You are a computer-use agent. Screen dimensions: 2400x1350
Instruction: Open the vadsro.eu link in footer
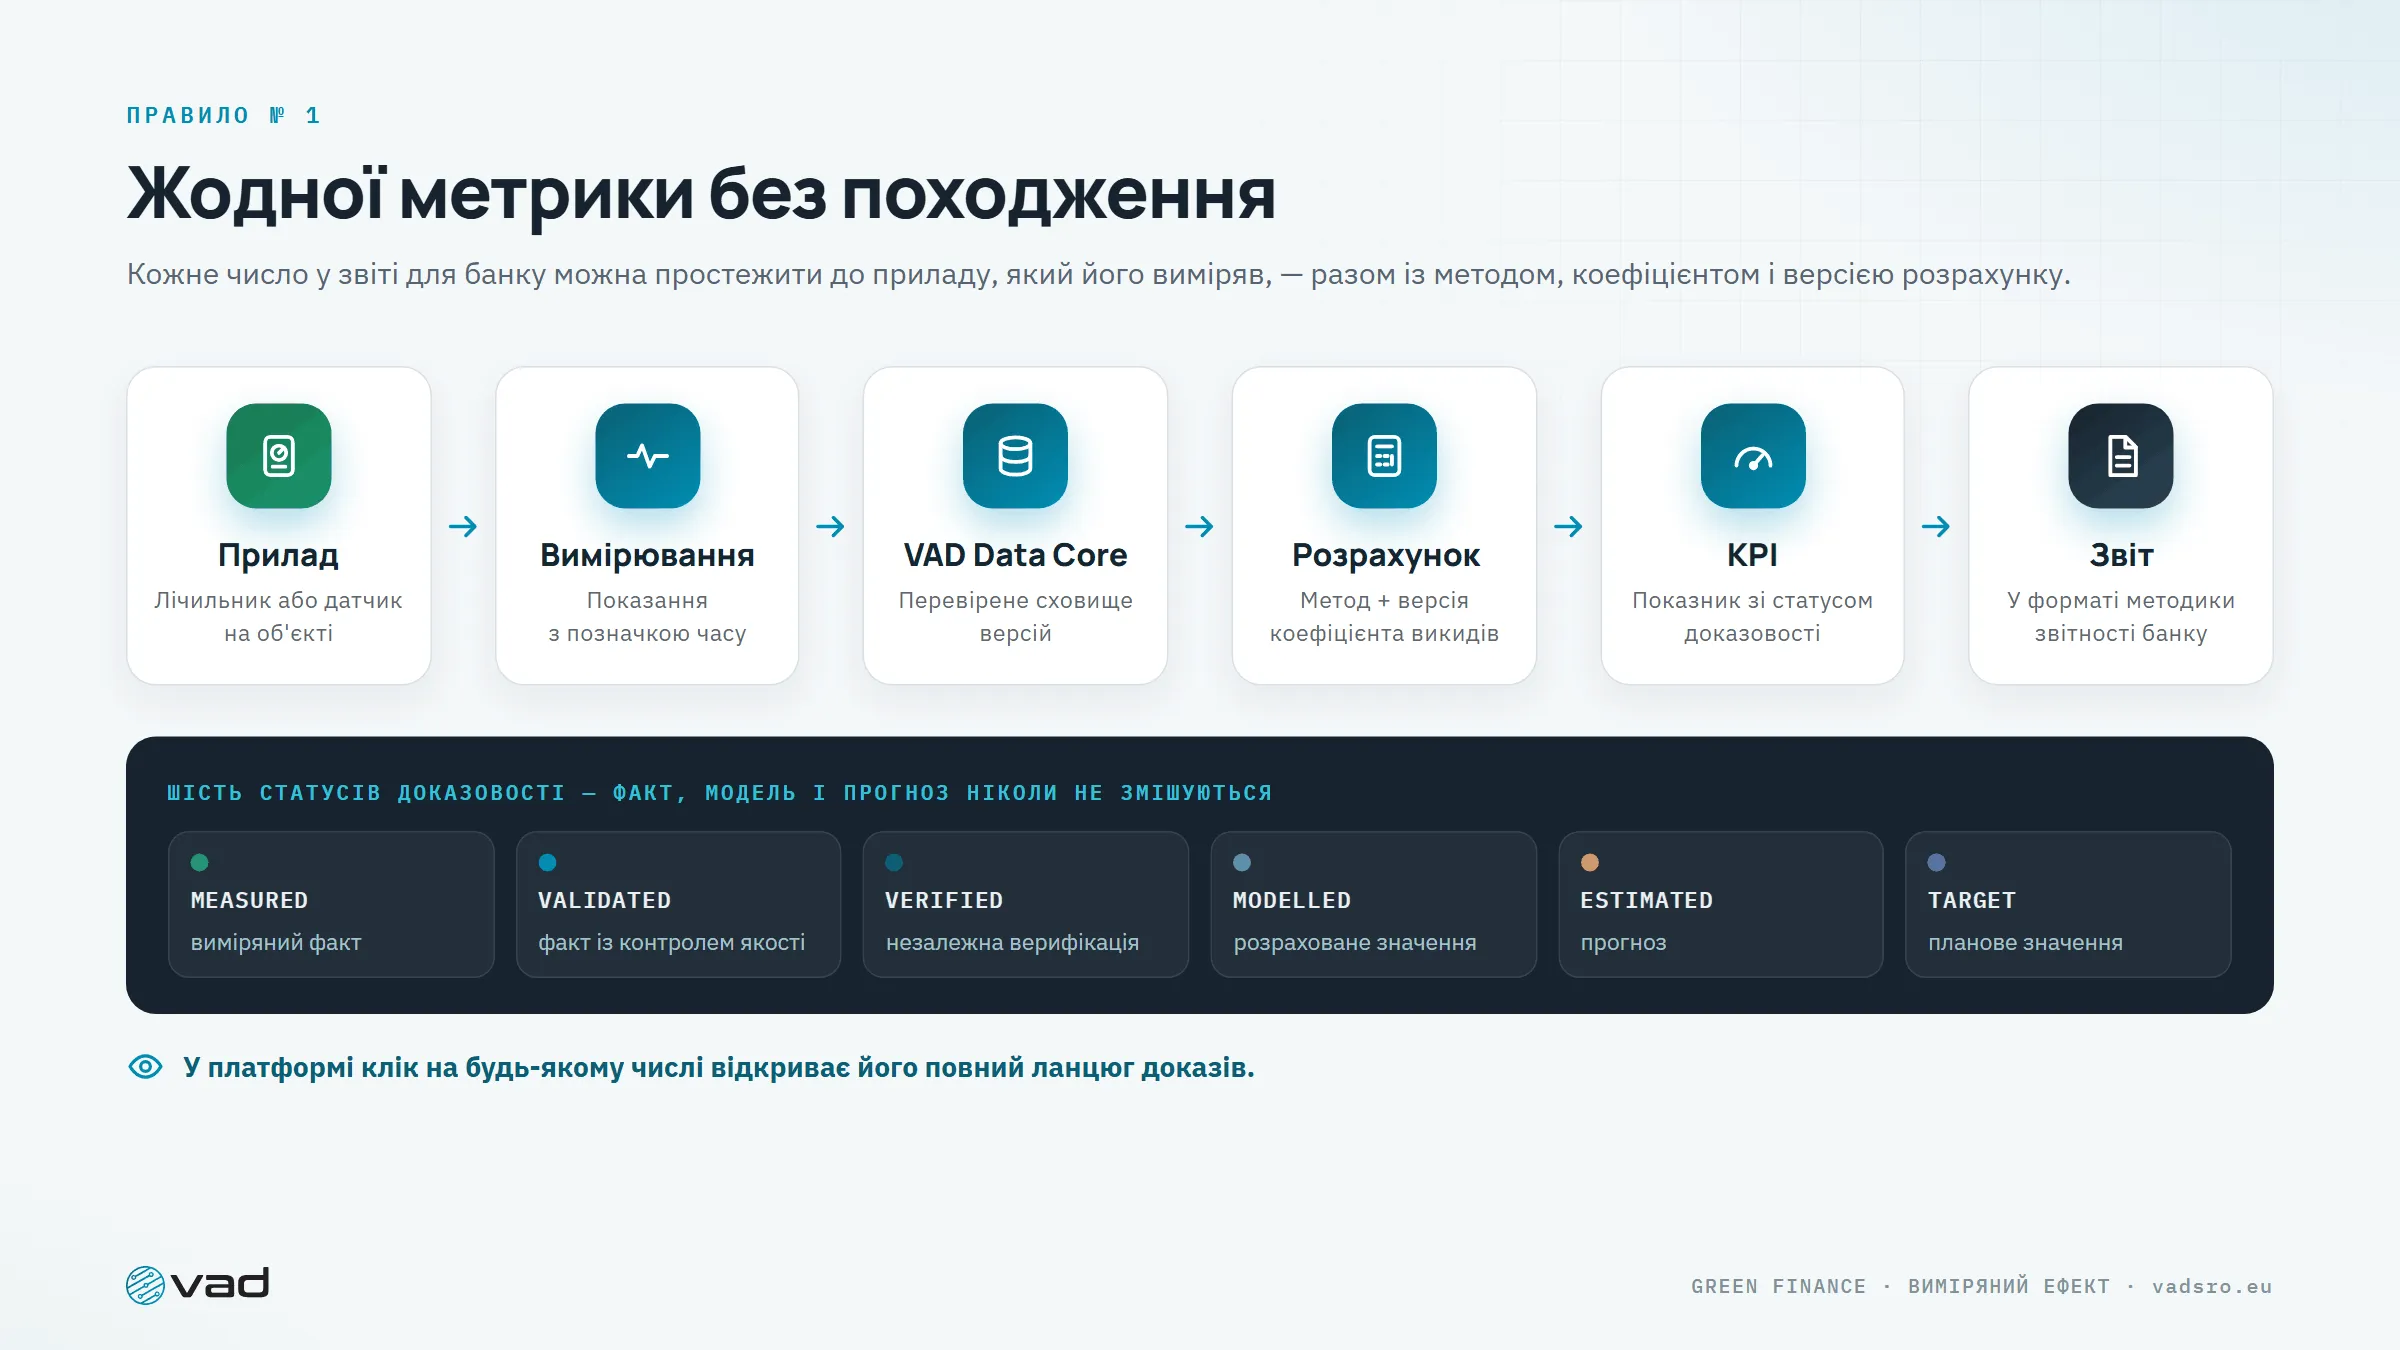2212,1287
